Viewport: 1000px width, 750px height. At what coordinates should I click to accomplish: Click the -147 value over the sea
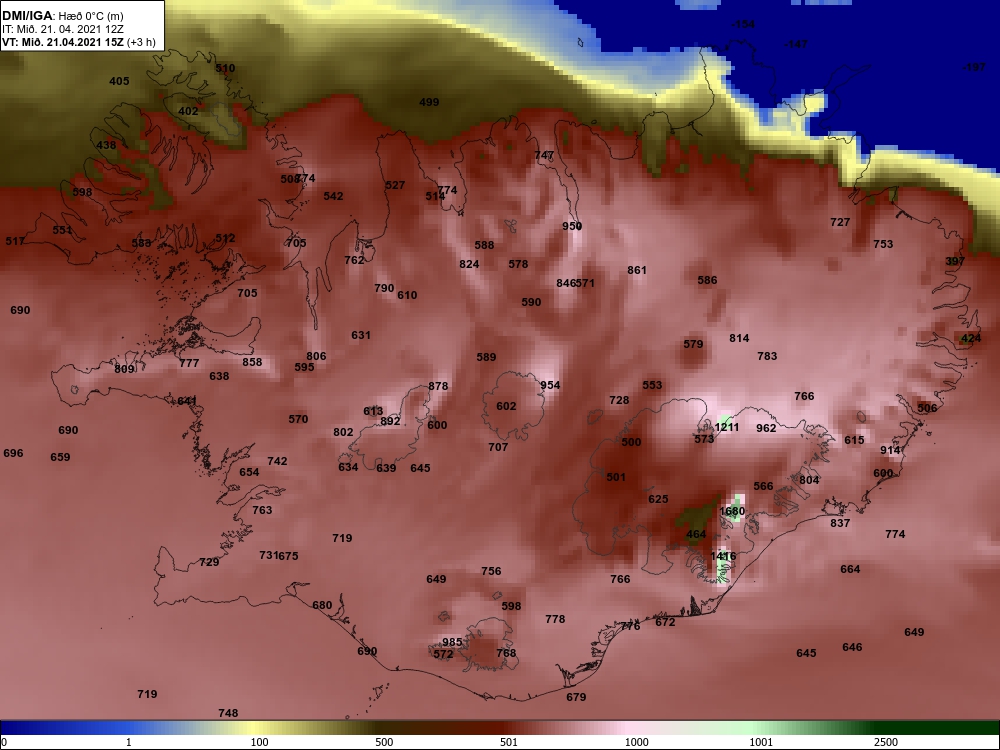click(796, 44)
